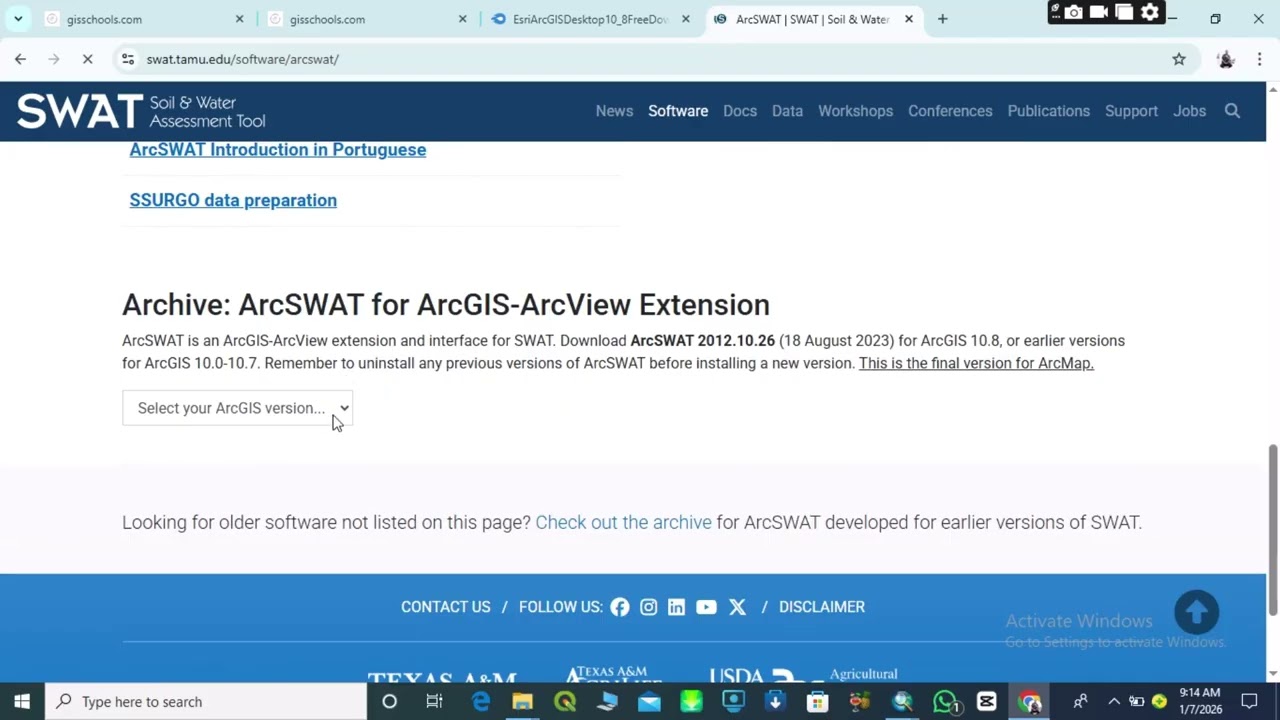Open ArcSWAT Introduction in Portuguese link

click(x=278, y=149)
